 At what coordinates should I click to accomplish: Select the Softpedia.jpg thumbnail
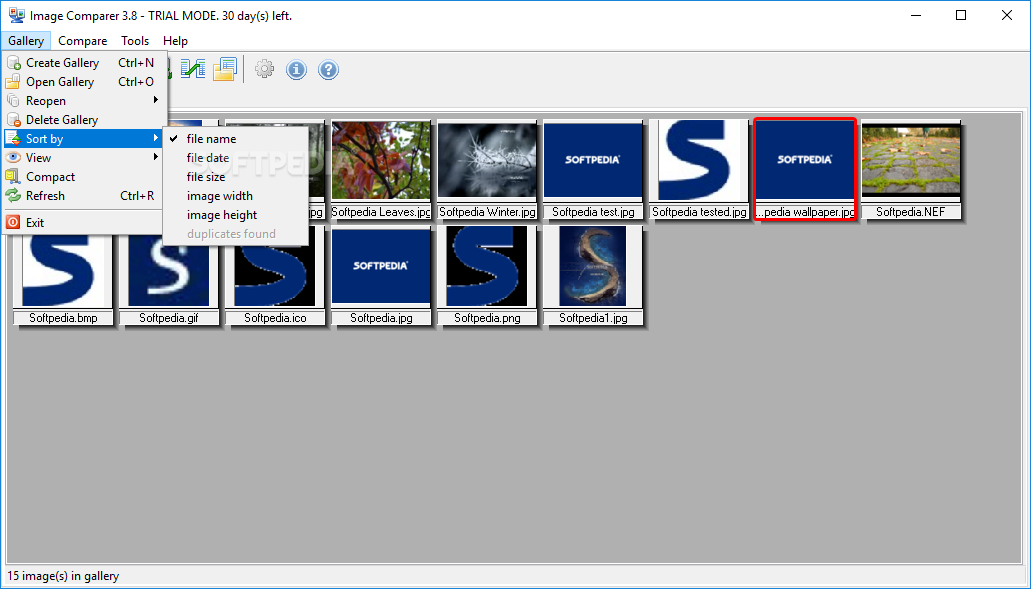pos(381,275)
